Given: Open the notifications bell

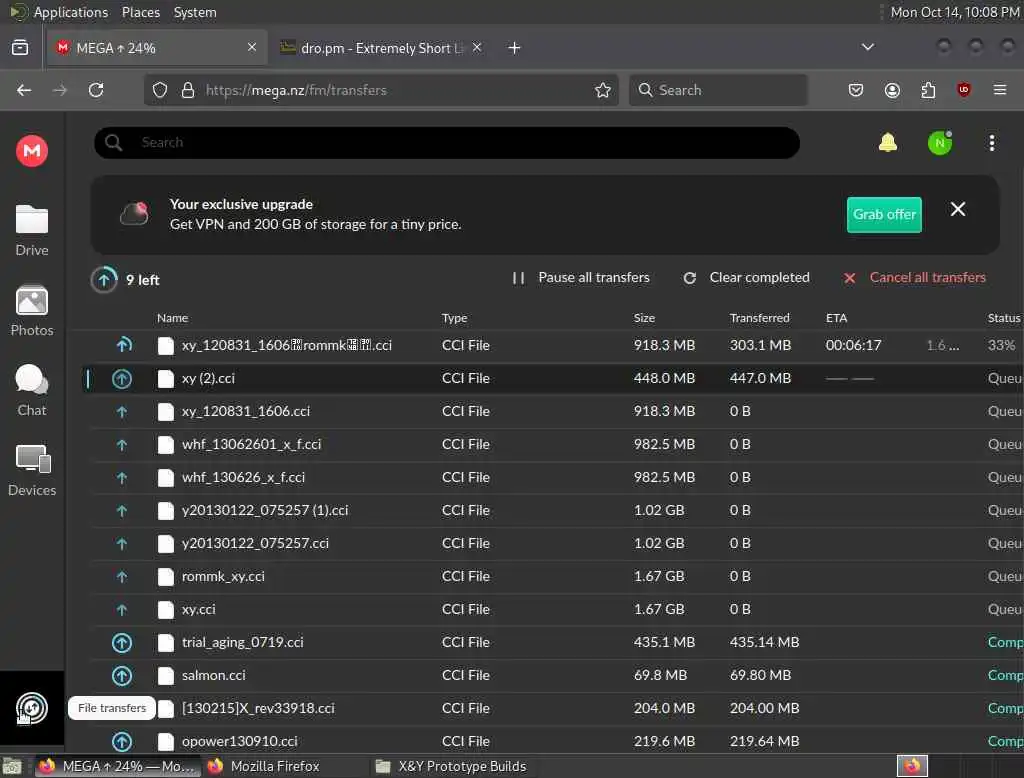Looking at the screenshot, I should click(888, 142).
